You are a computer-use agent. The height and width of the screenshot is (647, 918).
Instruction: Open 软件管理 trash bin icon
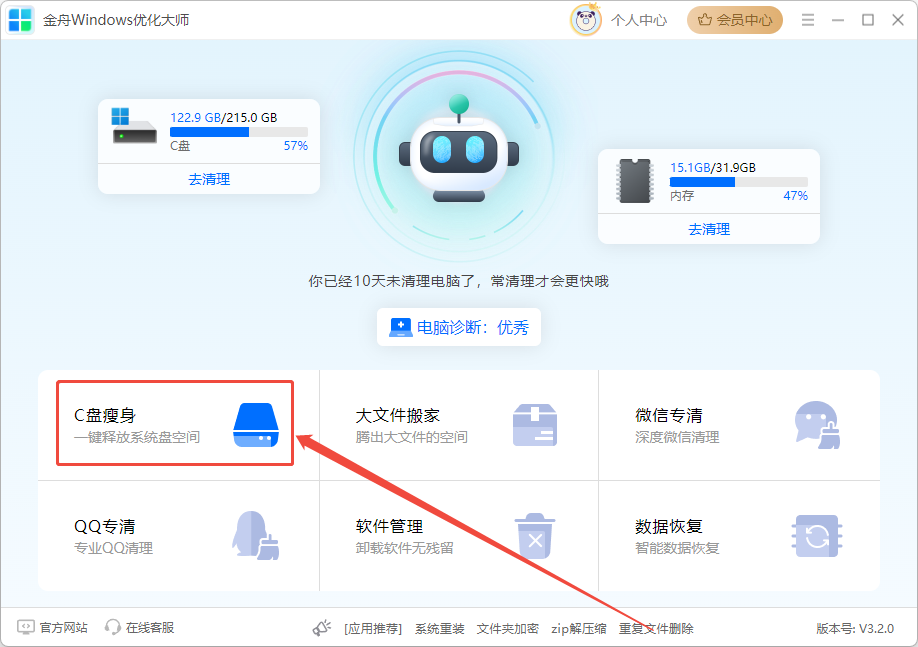tap(534, 535)
